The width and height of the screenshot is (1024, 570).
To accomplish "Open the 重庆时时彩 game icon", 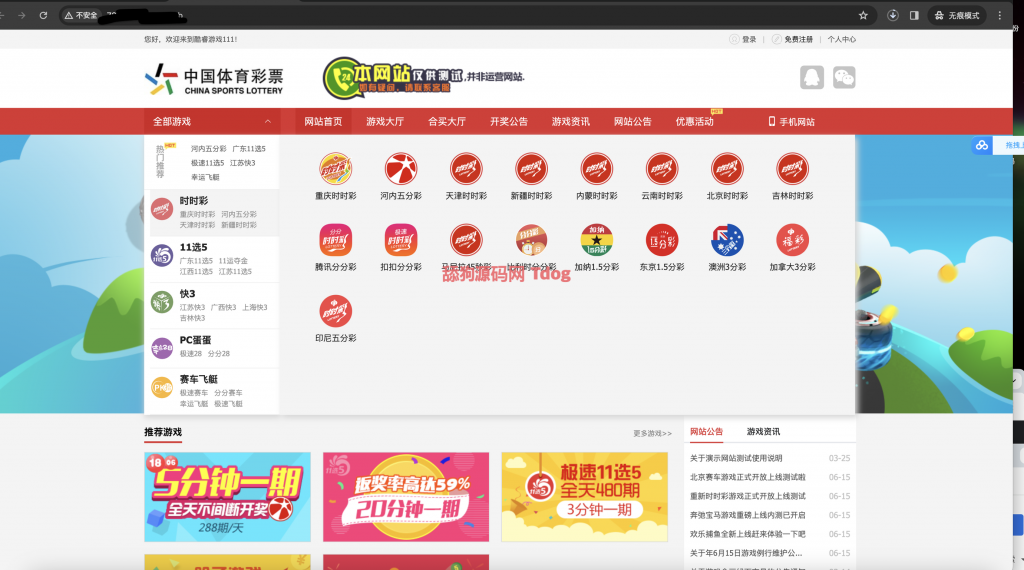I will pos(335,169).
